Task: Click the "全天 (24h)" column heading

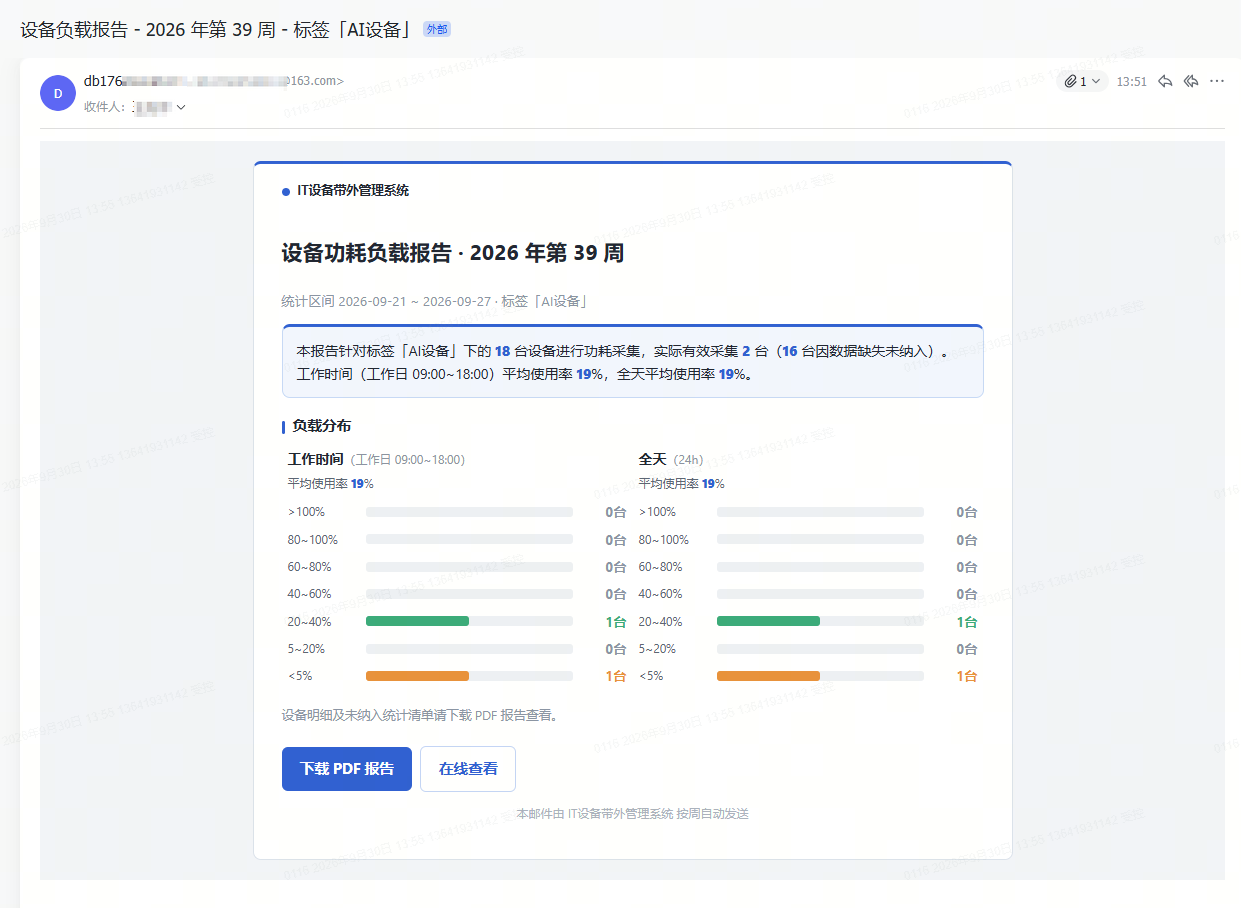Action: pyautogui.click(x=671, y=460)
